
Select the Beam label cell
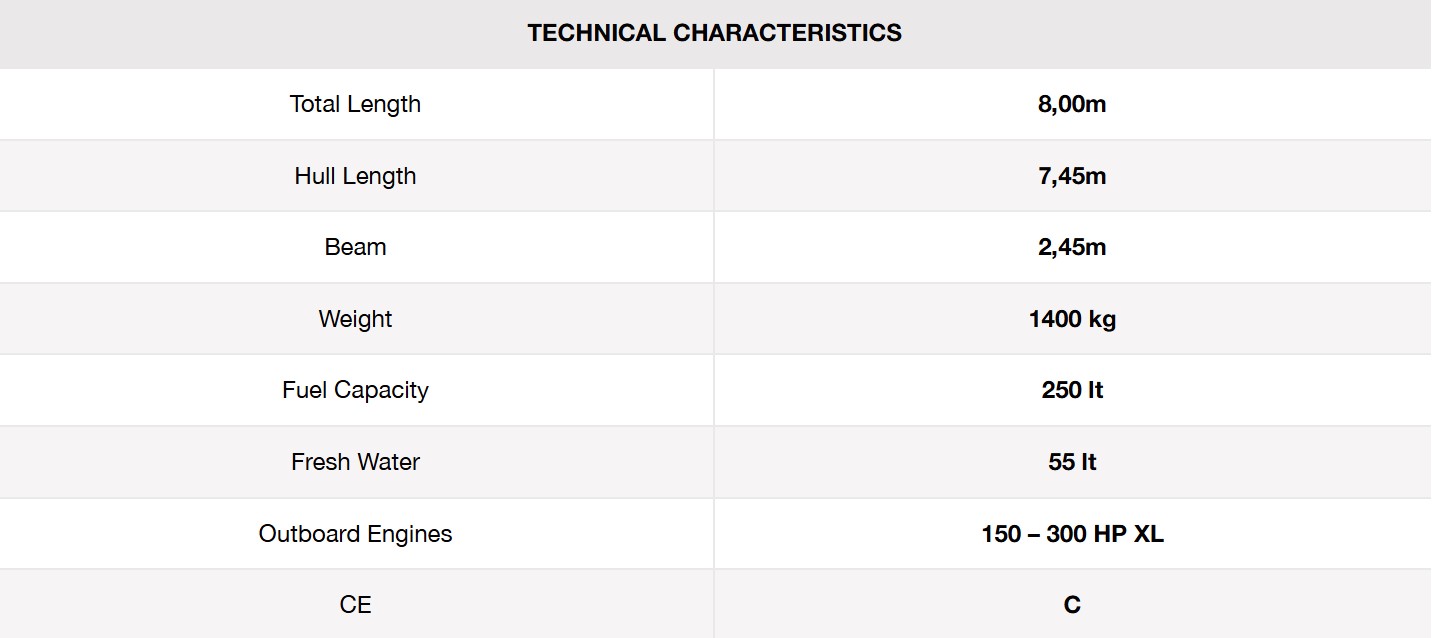coord(355,247)
